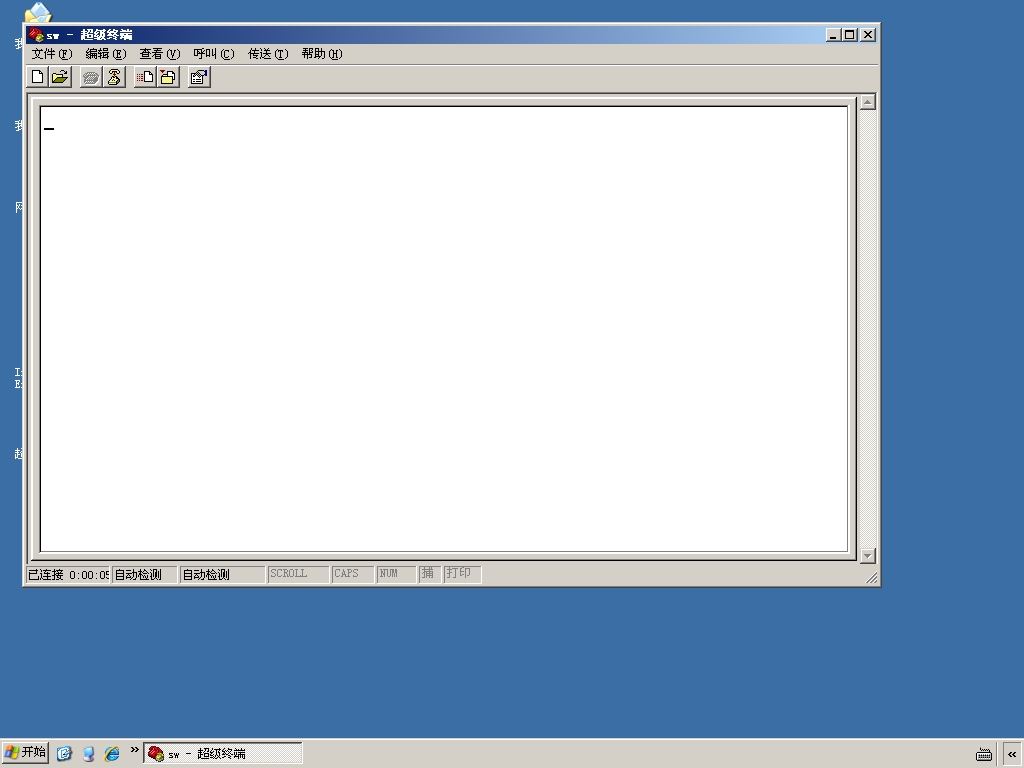Minimize the 超级终端 window
Screen dimensions: 1024x768
click(x=833, y=35)
